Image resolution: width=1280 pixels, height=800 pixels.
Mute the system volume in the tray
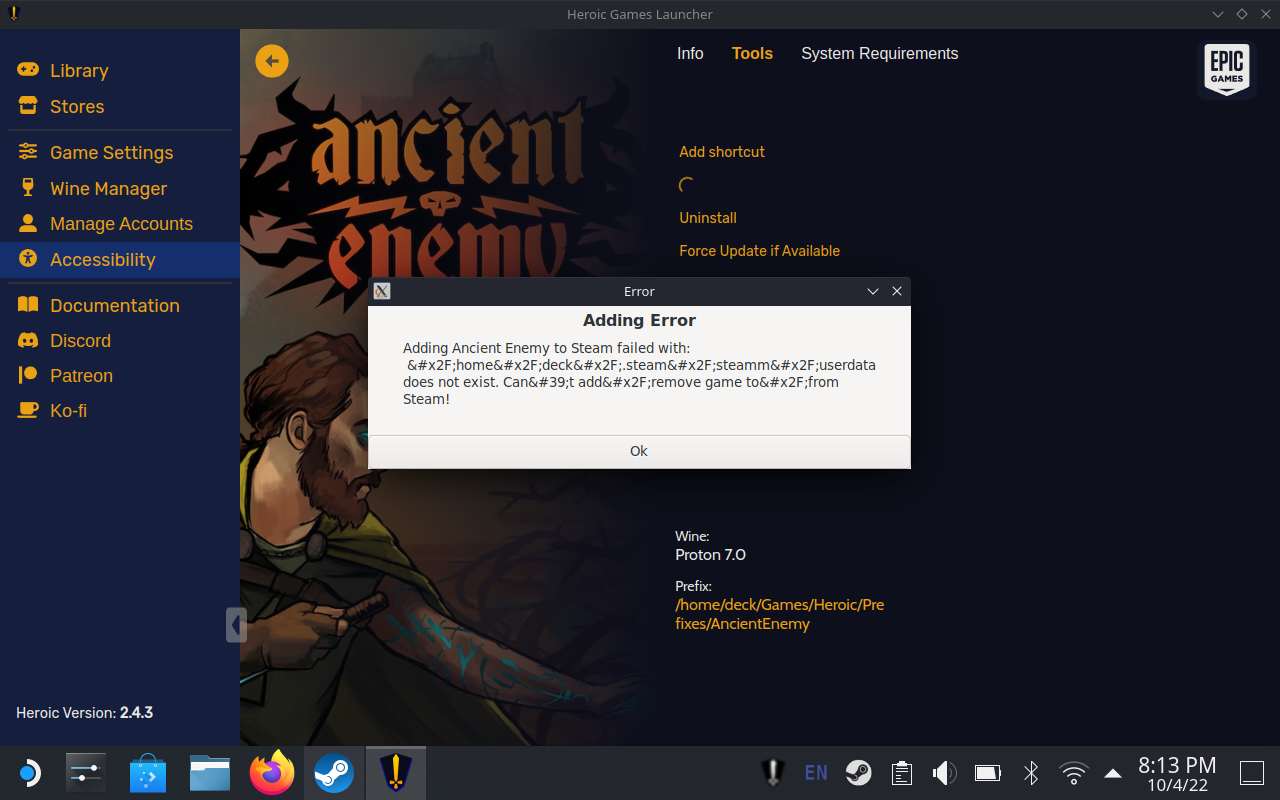[x=944, y=772]
